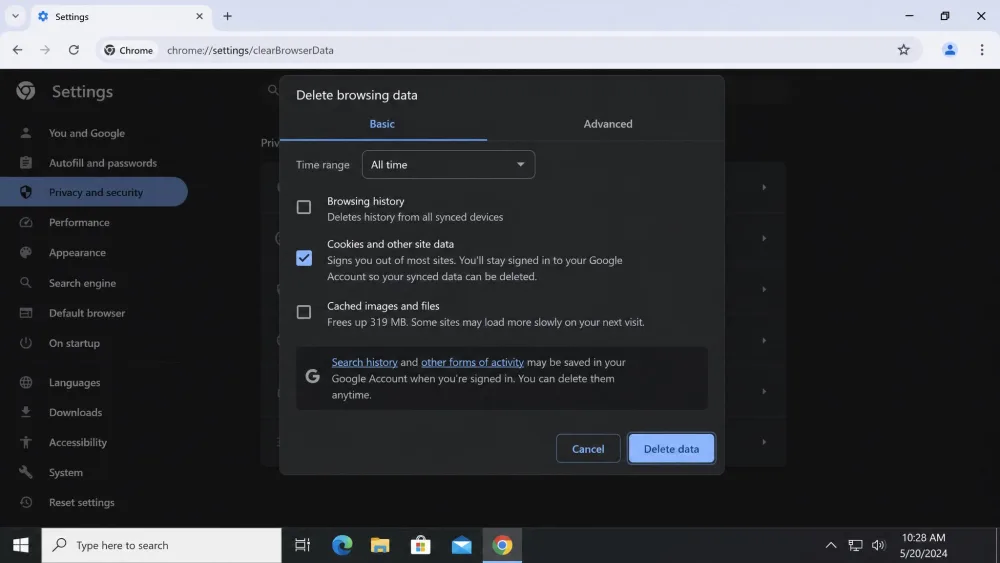Click the Autofill and passwords clipboard icon
Image resolution: width=1000 pixels, height=563 pixels.
(x=26, y=163)
